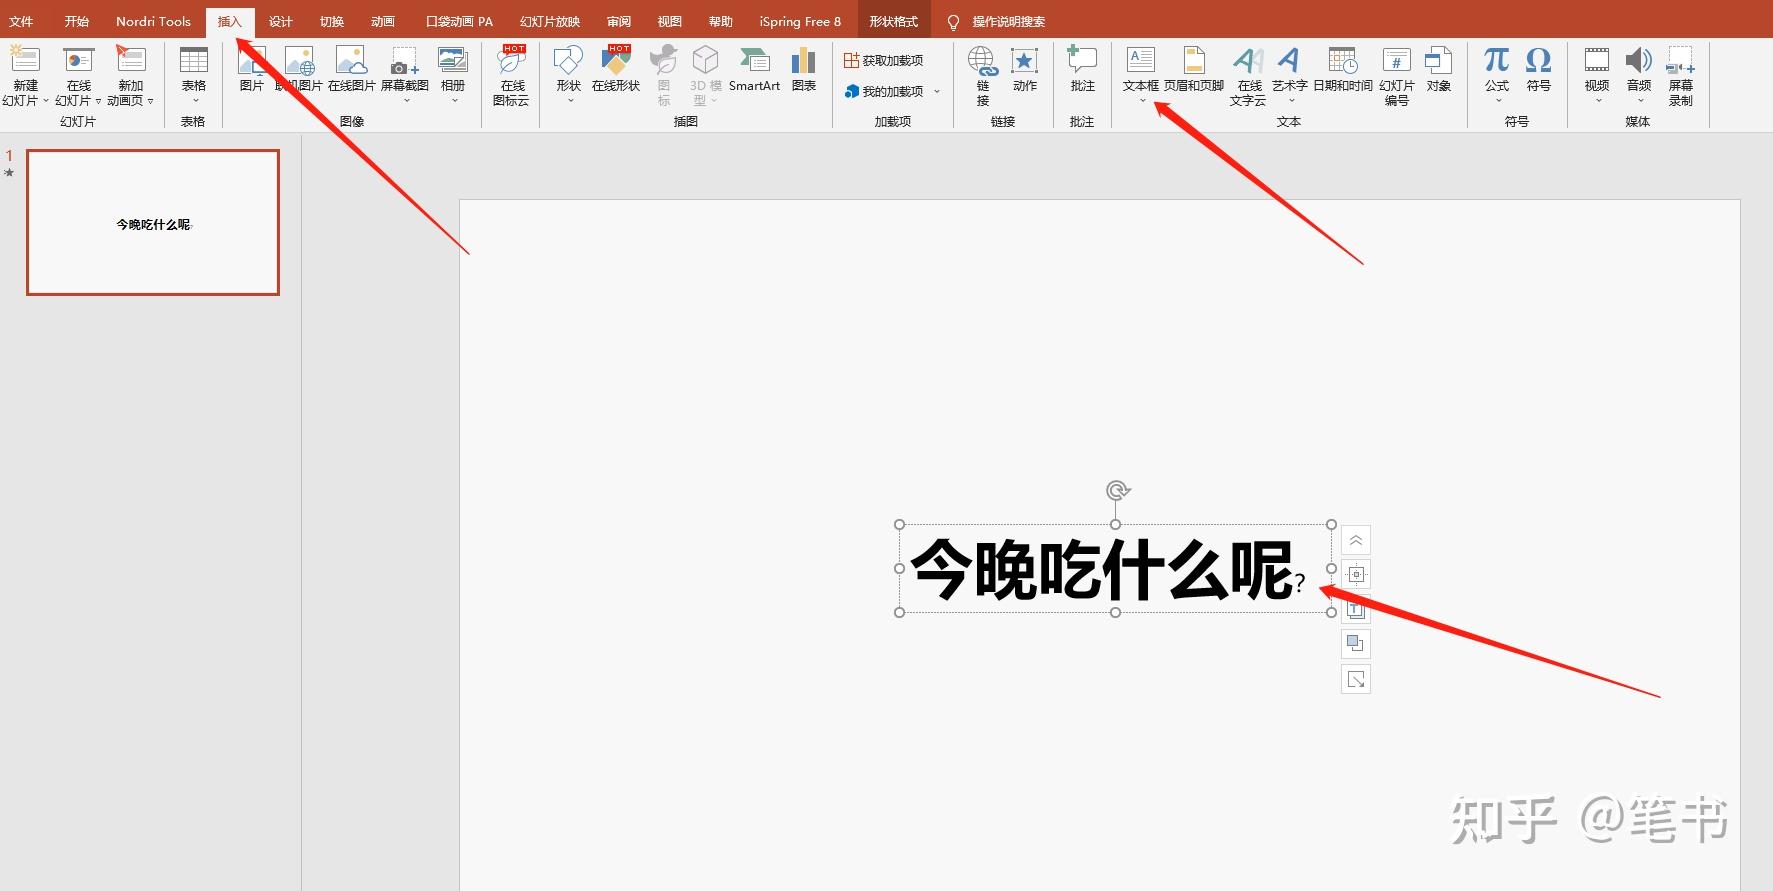
Task: Click 获取加载项 get add-ins
Action: point(883,60)
